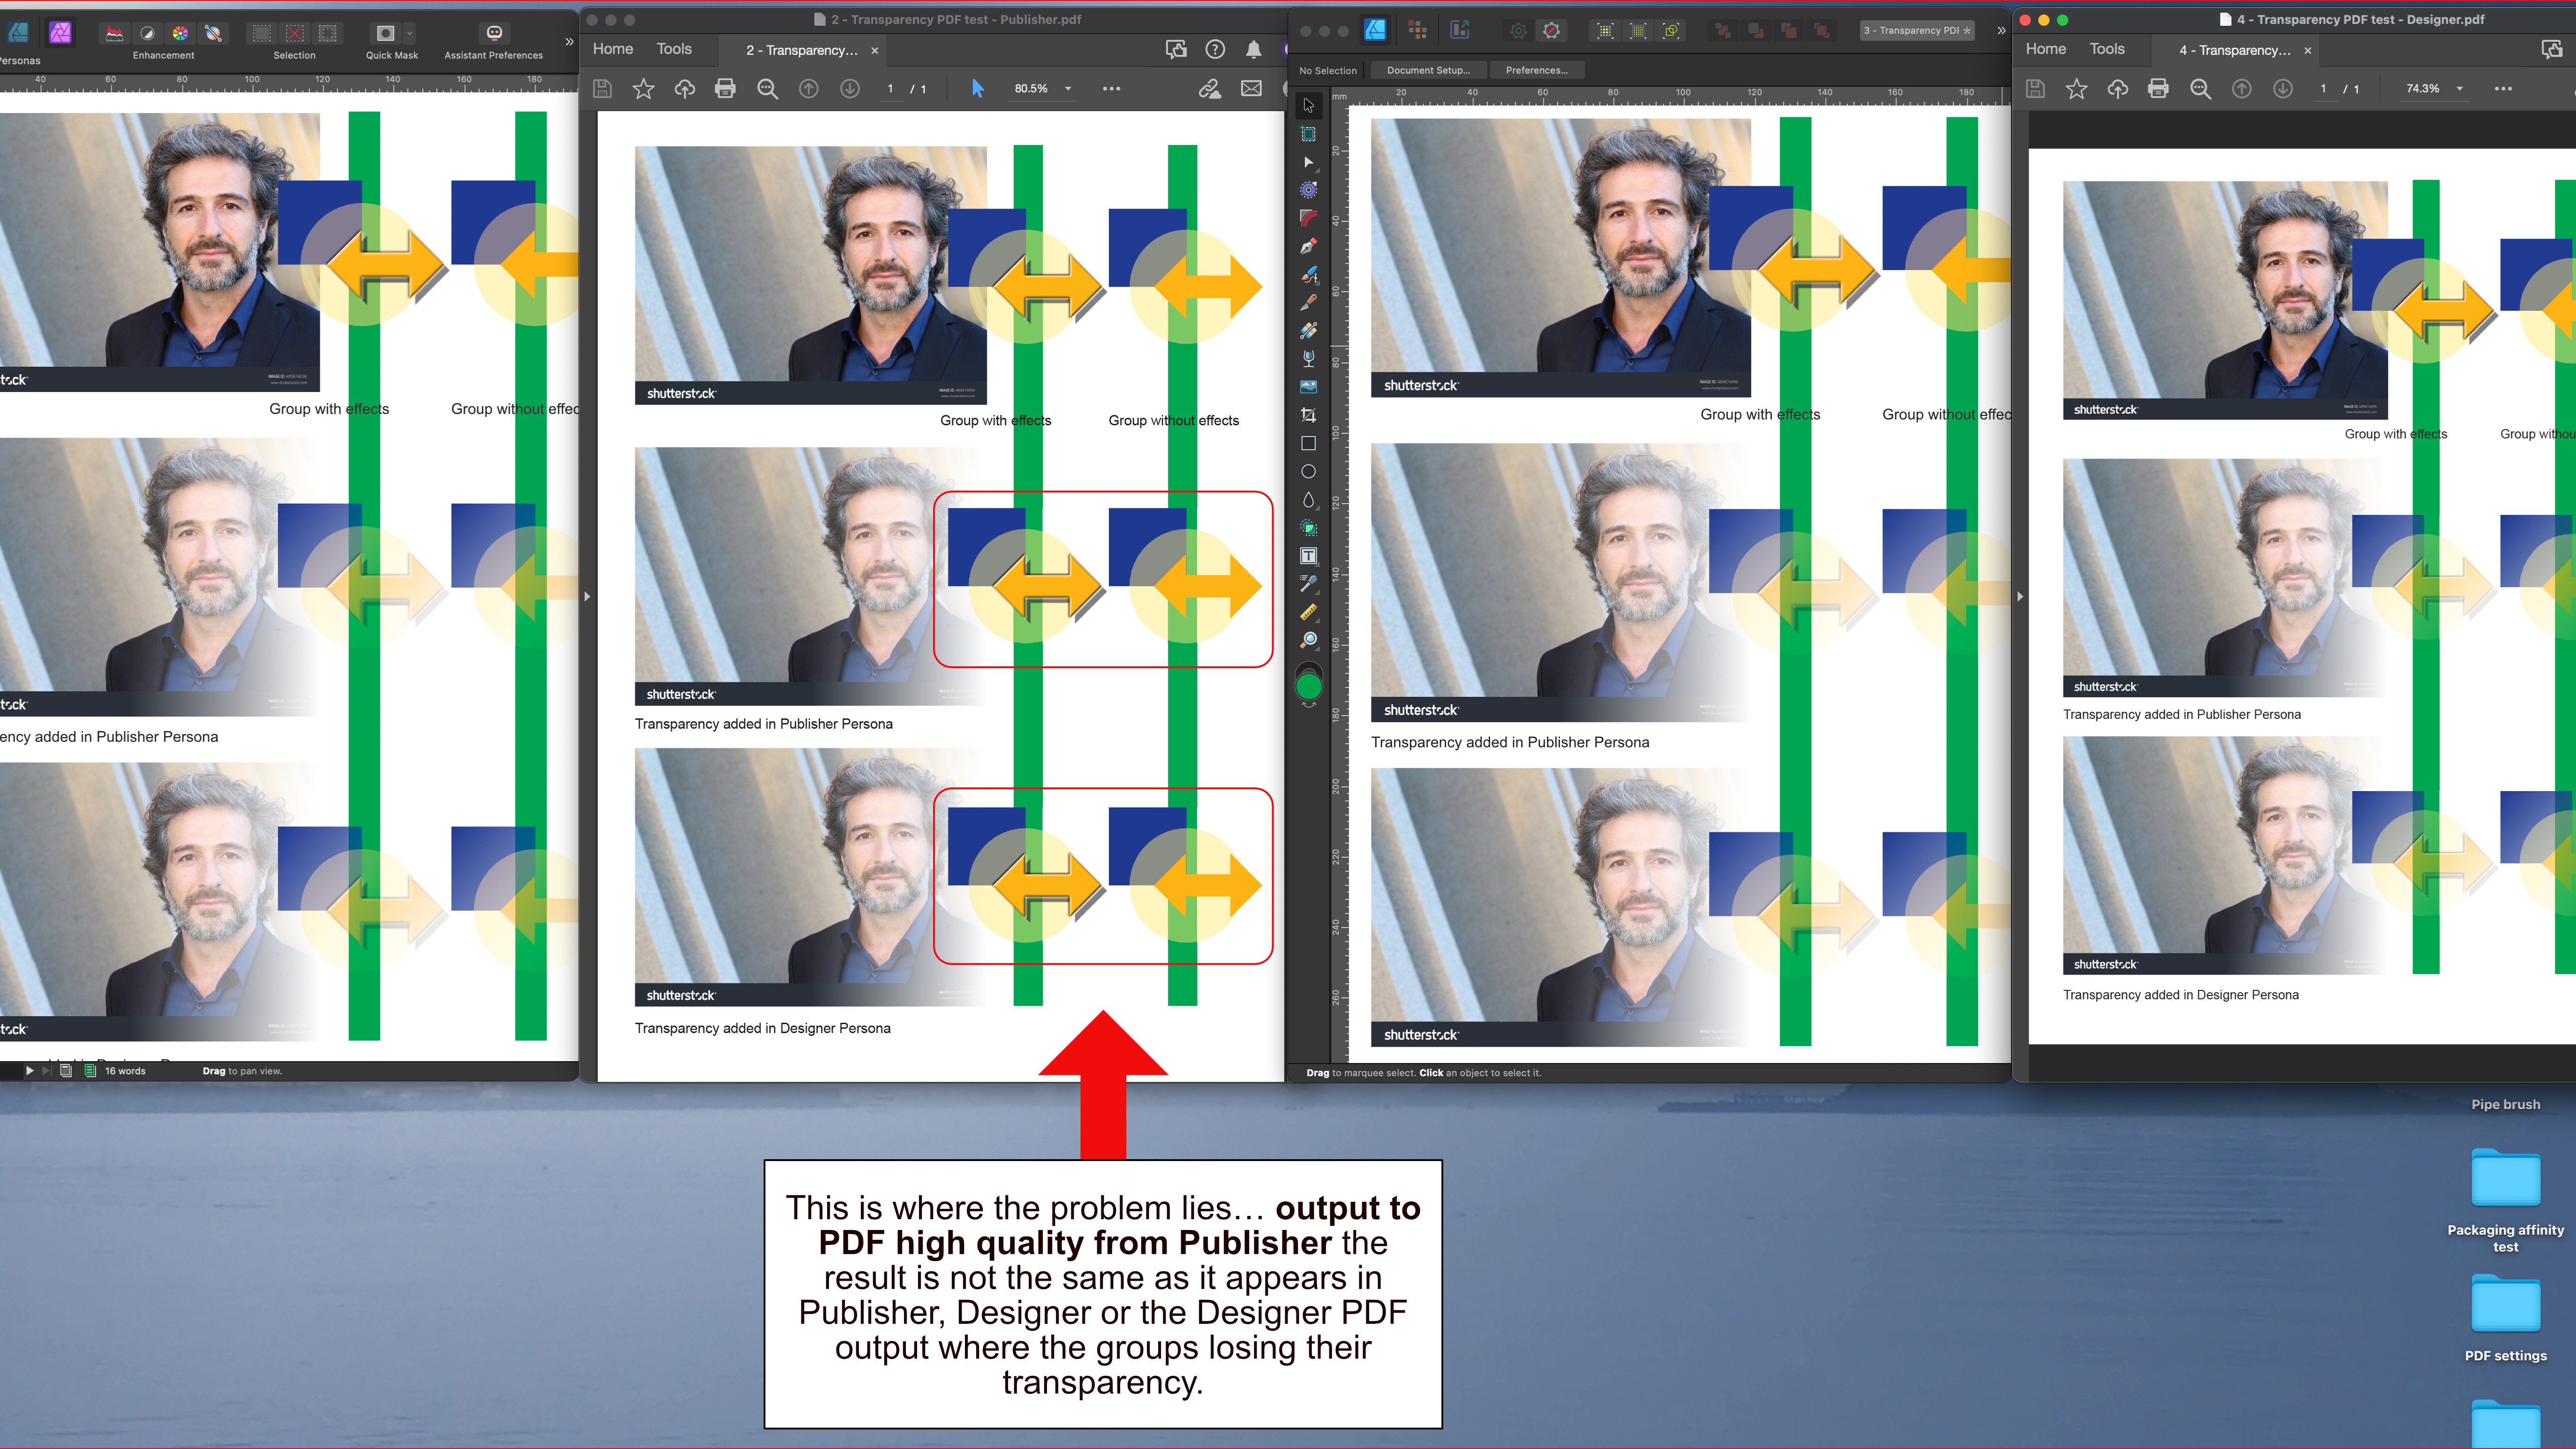Select the Artistic Text tool

click(x=1308, y=556)
